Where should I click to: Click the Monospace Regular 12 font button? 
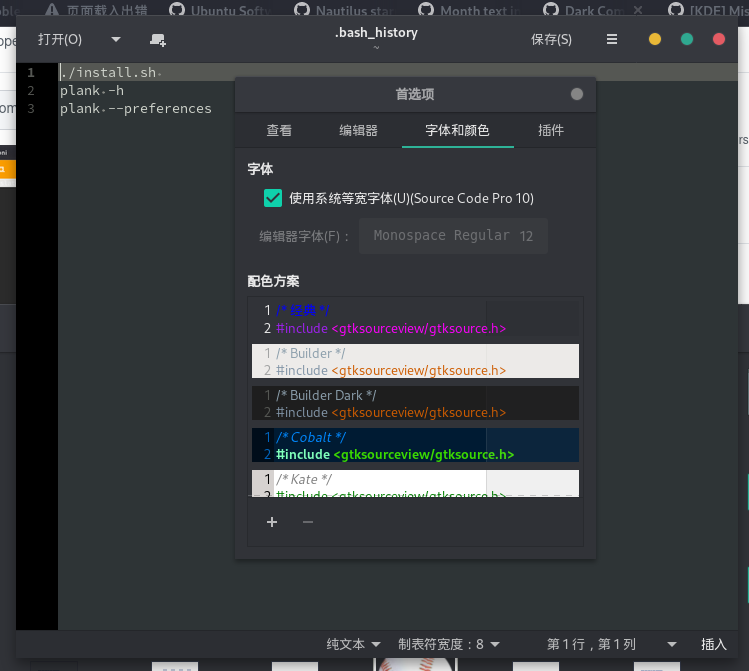tap(453, 235)
